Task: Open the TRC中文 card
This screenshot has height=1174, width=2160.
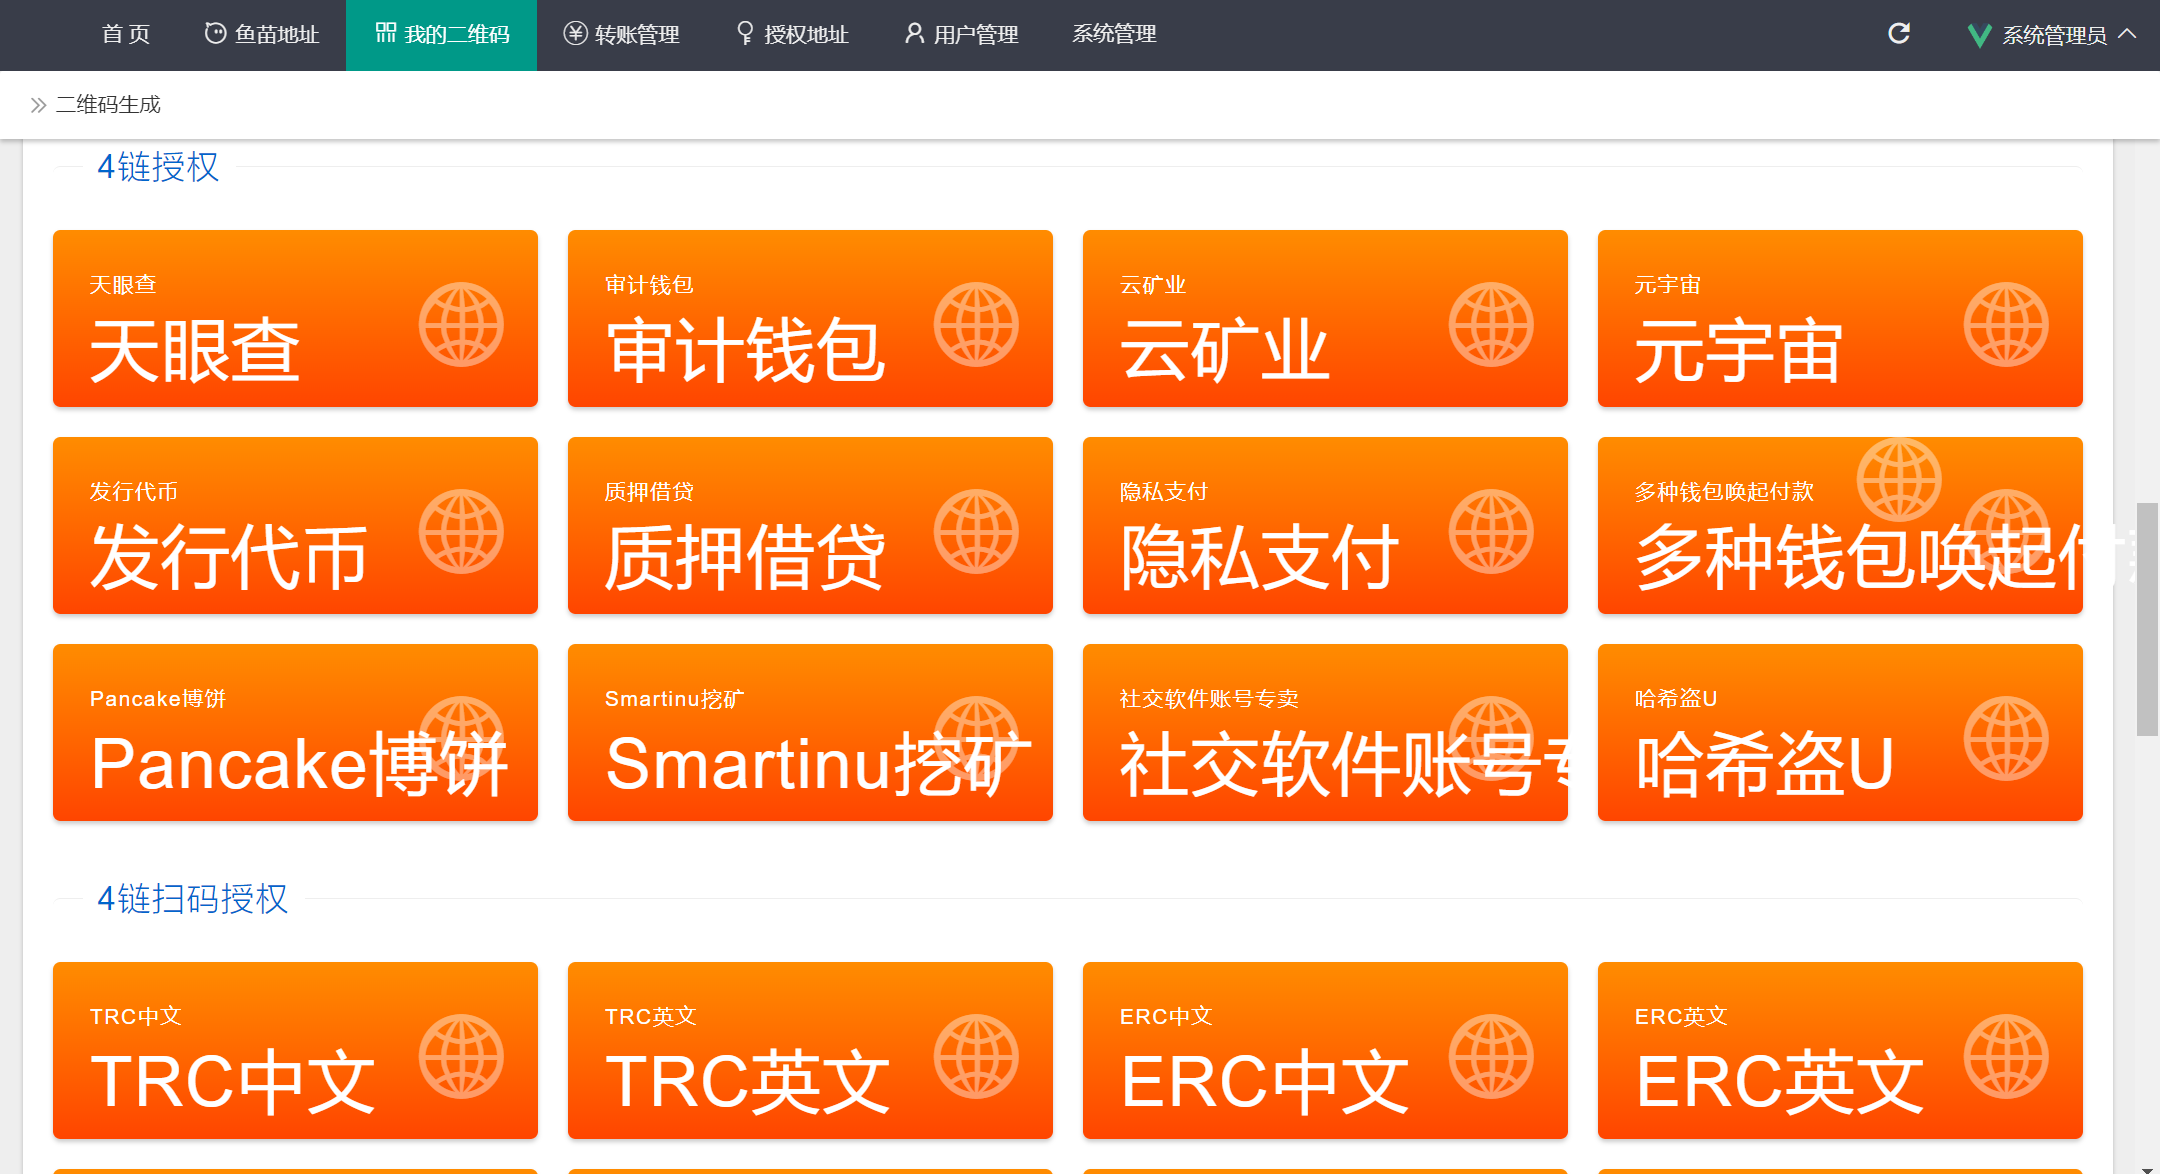Action: (295, 1050)
